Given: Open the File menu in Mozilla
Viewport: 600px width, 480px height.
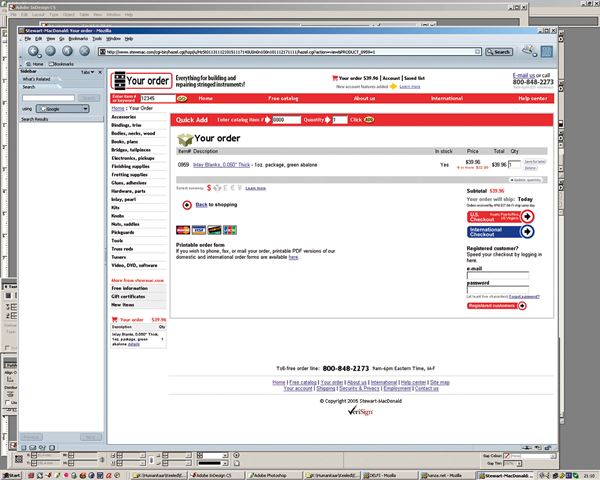Looking at the screenshot, I should pyautogui.click(x=28, y=39).
